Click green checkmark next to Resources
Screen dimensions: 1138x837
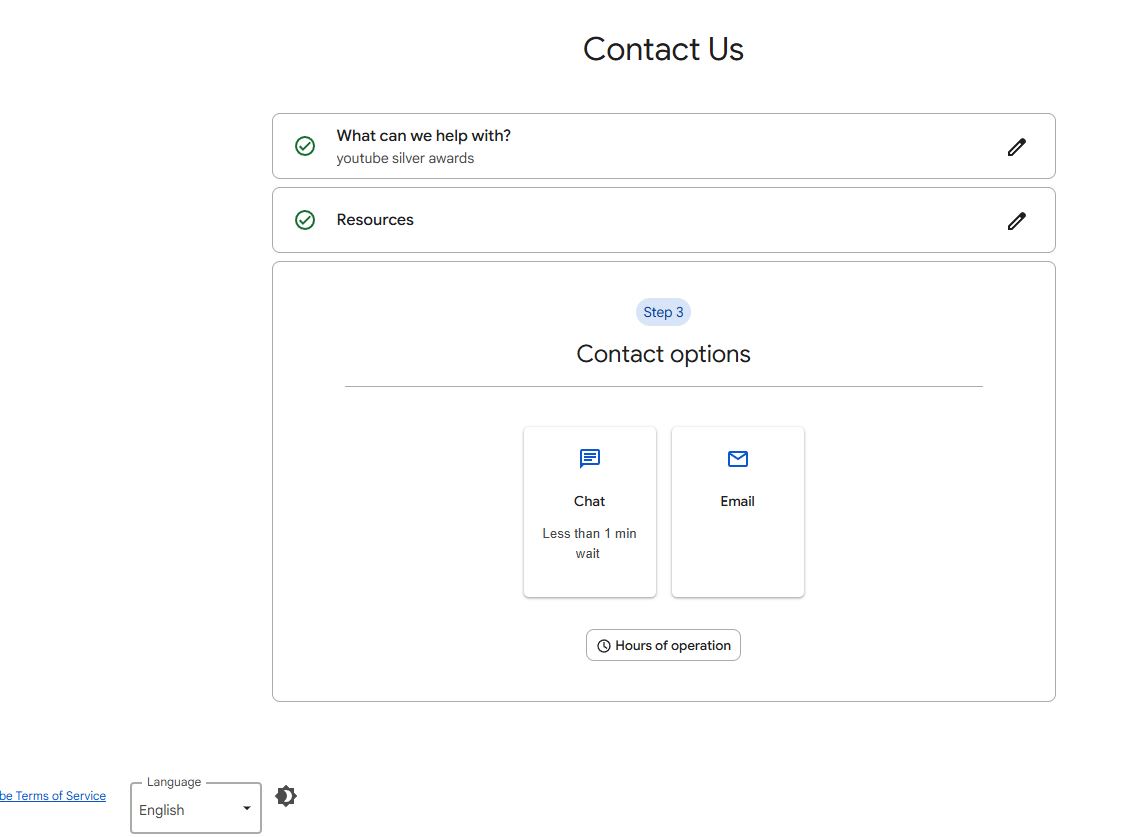pos(305,220)
